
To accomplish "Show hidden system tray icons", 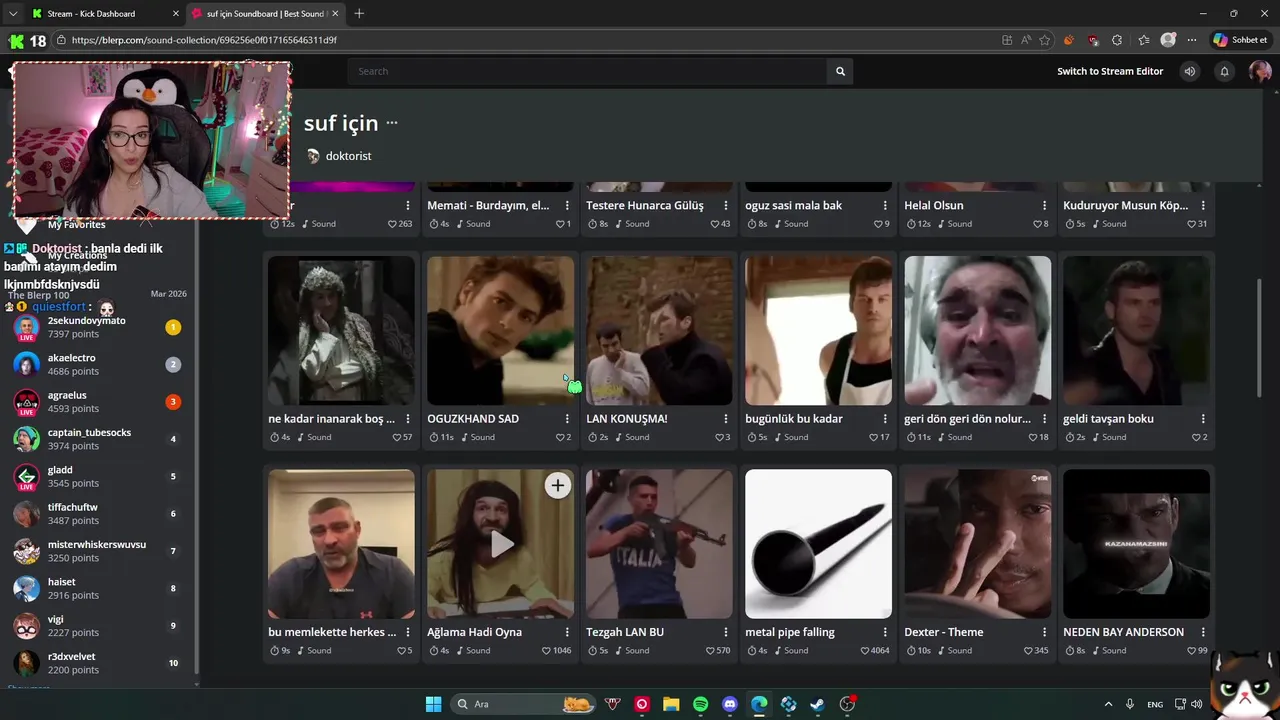I will [1108, 704].
